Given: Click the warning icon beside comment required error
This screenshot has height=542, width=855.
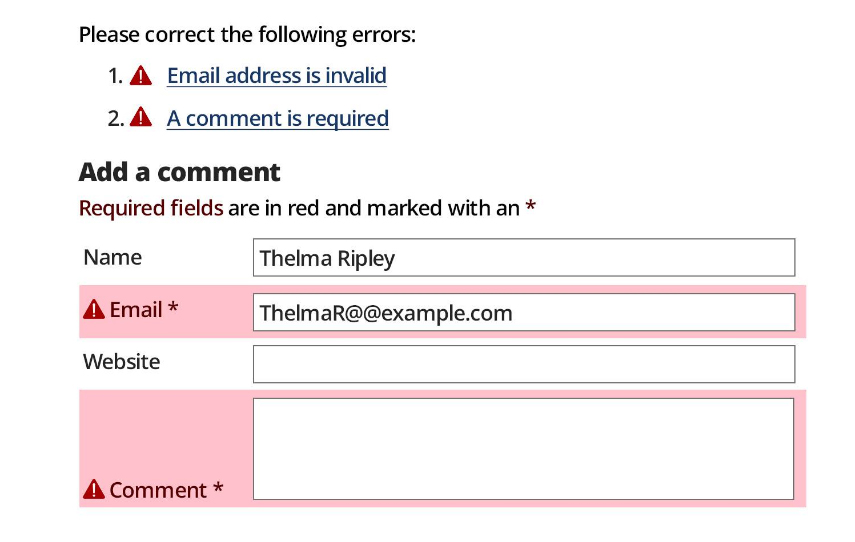Looking at the screenshot, I should (x=141, y=117).
